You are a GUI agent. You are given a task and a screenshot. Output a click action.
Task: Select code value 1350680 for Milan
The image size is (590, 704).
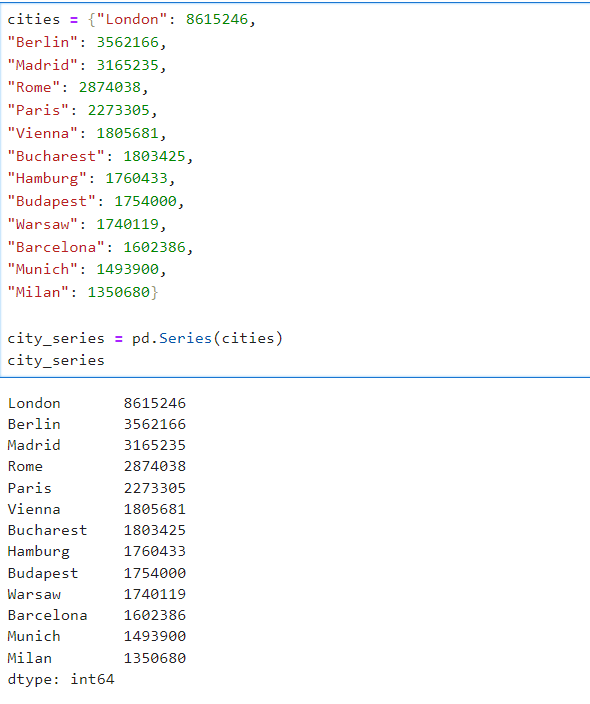click(x=119, y=292)
